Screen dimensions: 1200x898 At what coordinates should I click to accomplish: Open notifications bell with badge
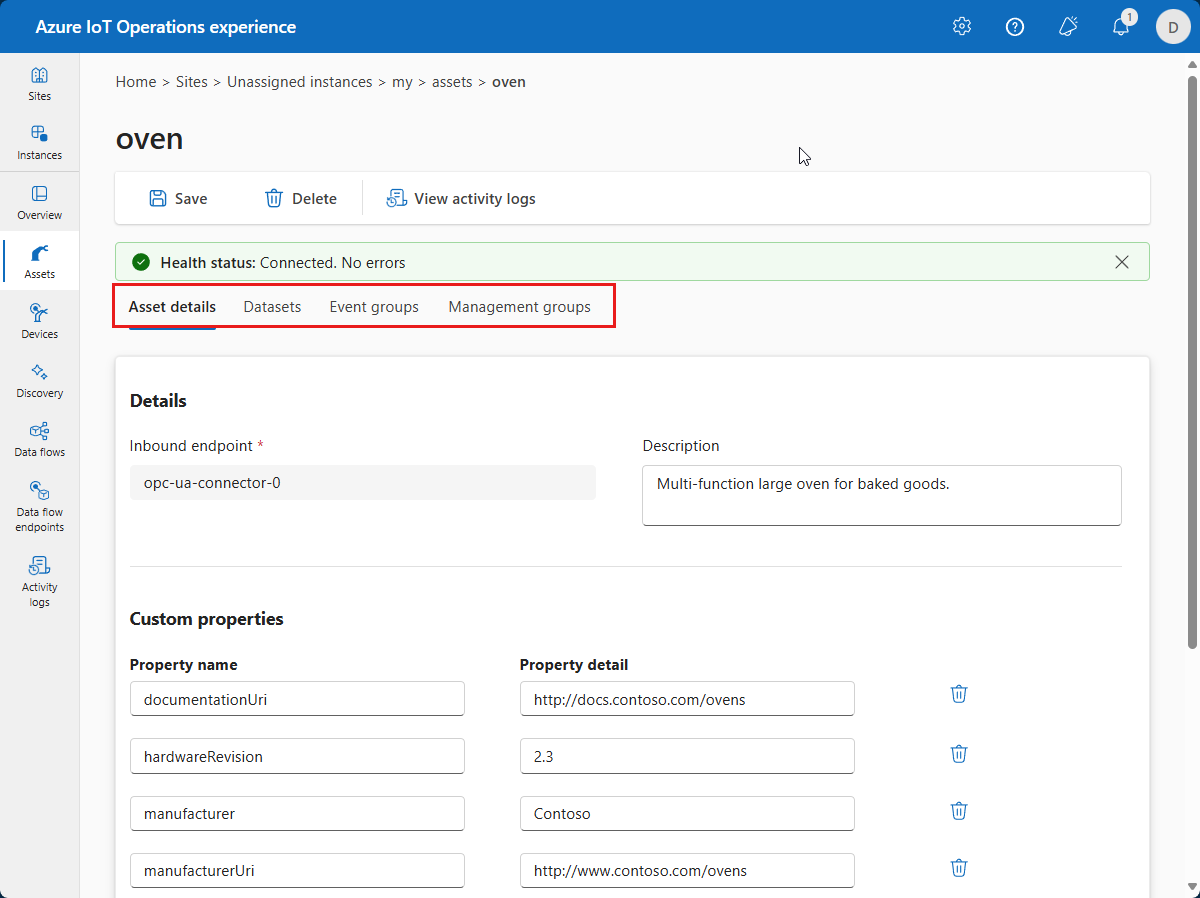click(x=1121, y=27)
